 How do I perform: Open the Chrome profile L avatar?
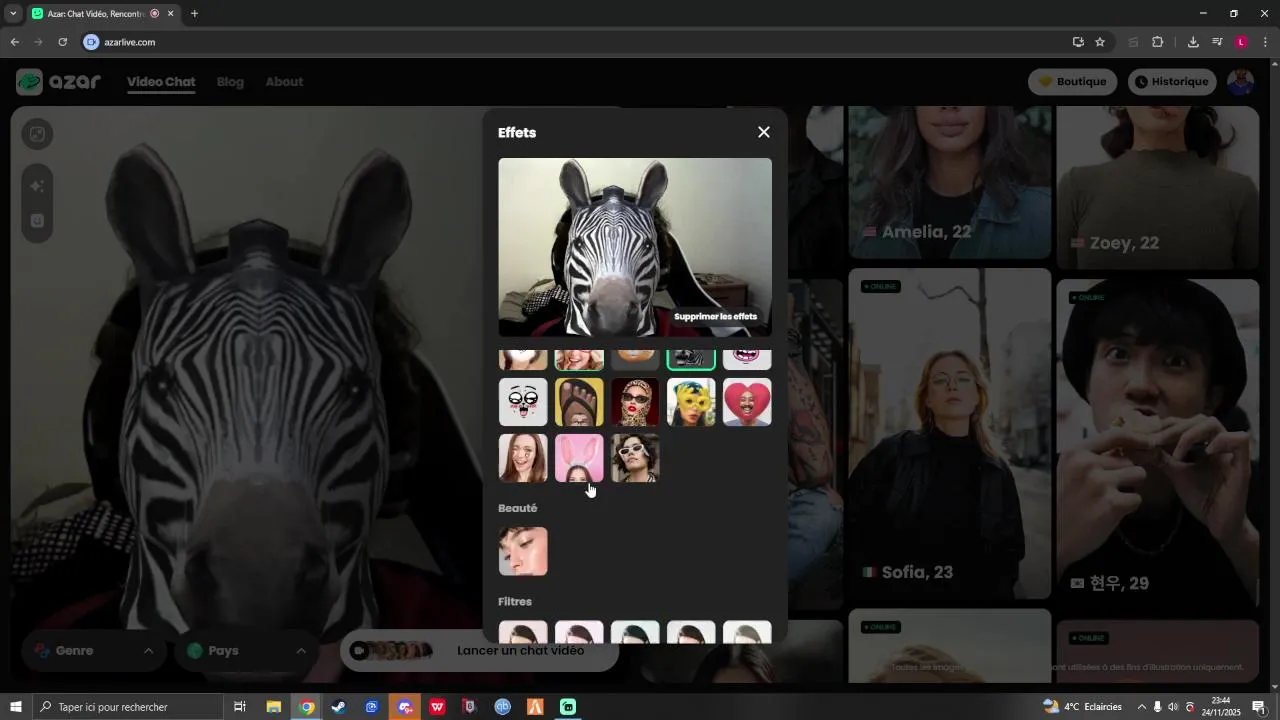coord(1241,42)
